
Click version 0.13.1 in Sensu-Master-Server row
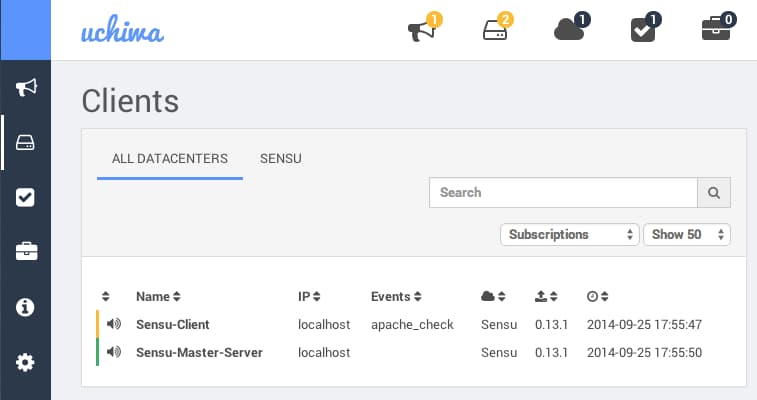tap(551, 353)
